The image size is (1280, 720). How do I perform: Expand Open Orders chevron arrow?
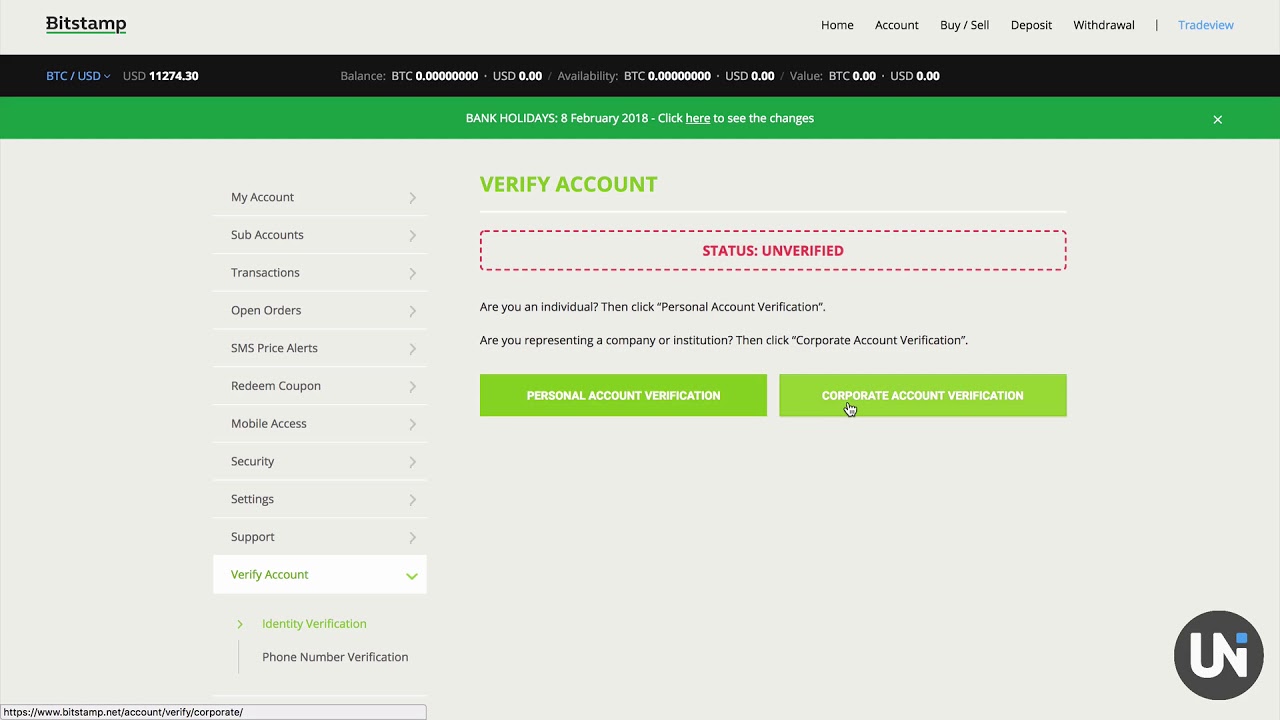412,311
